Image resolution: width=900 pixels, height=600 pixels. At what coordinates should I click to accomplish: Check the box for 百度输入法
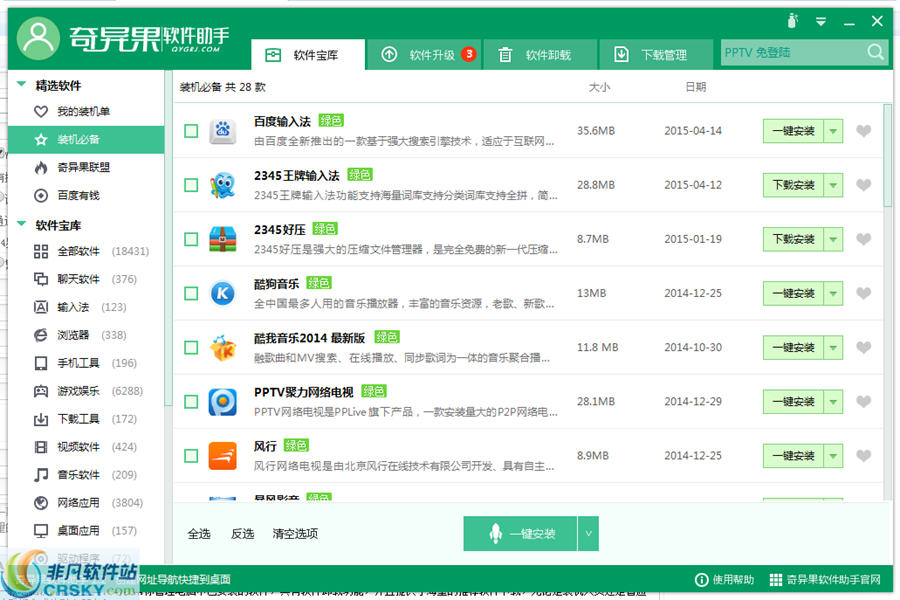point(191,131)
